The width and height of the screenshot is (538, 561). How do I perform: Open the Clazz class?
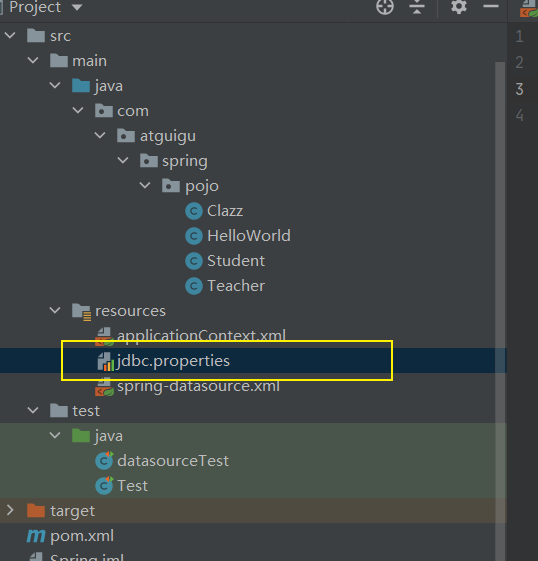click(225, 211)
